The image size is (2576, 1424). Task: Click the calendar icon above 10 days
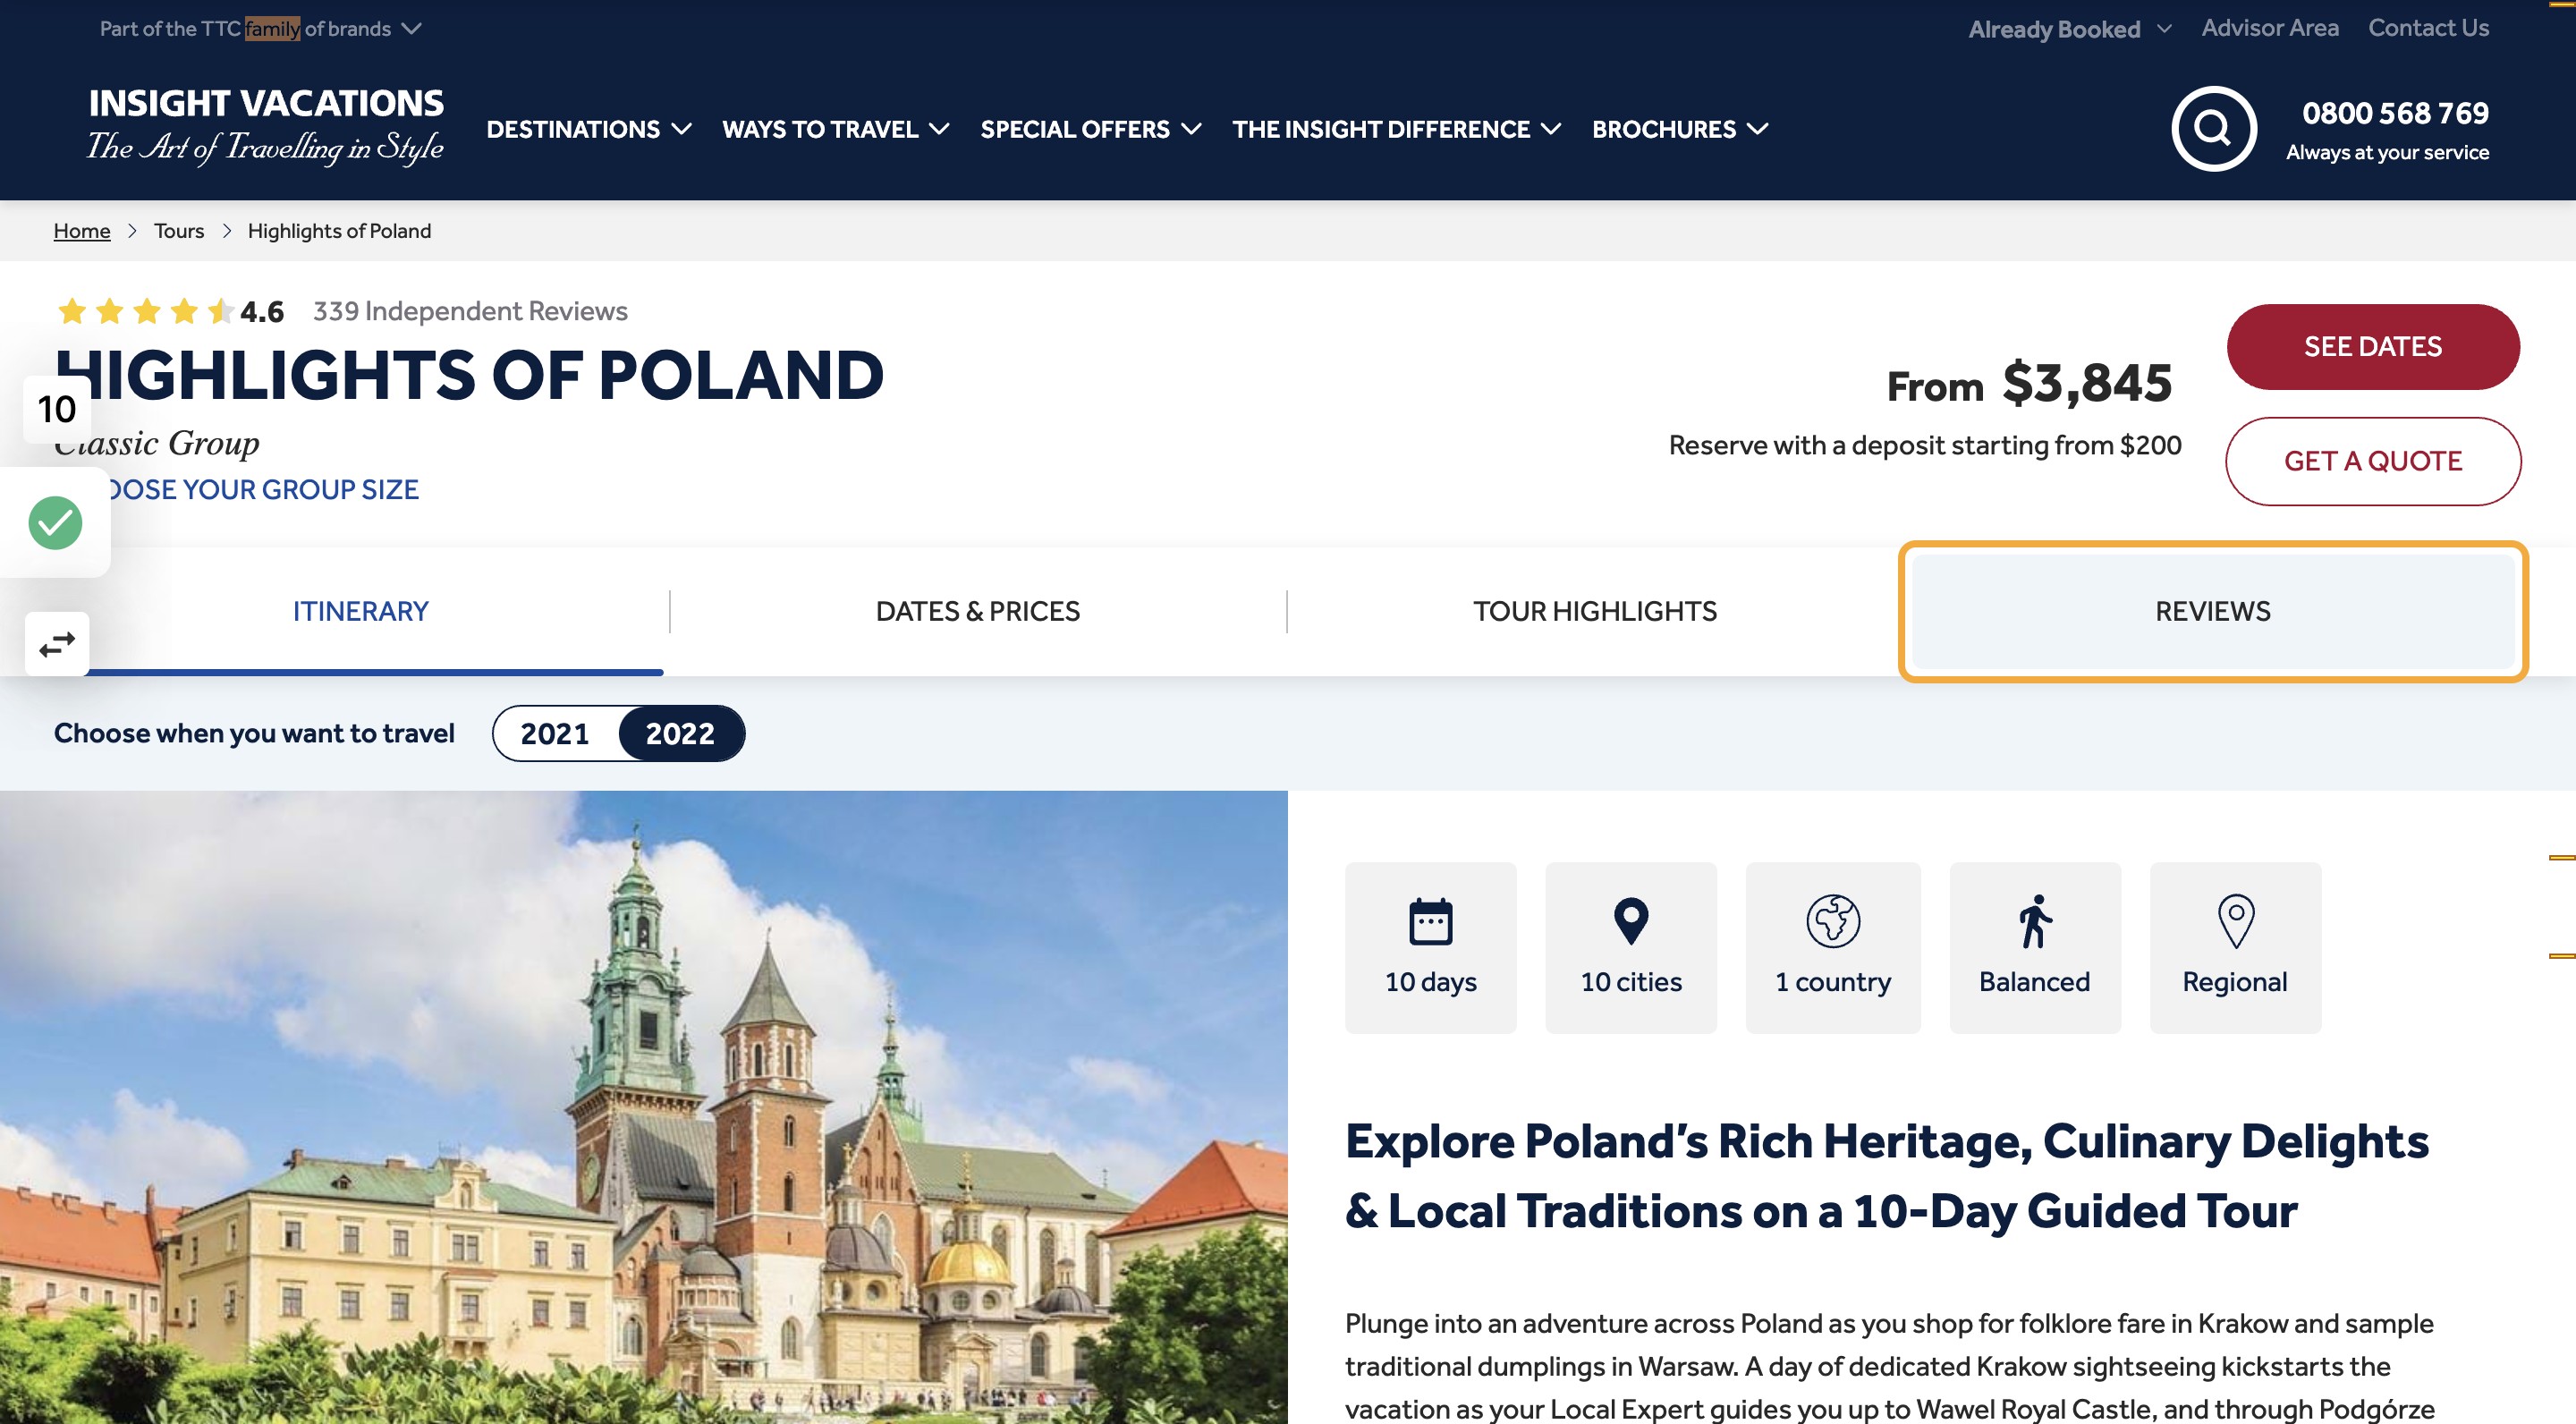[1430, 921]
